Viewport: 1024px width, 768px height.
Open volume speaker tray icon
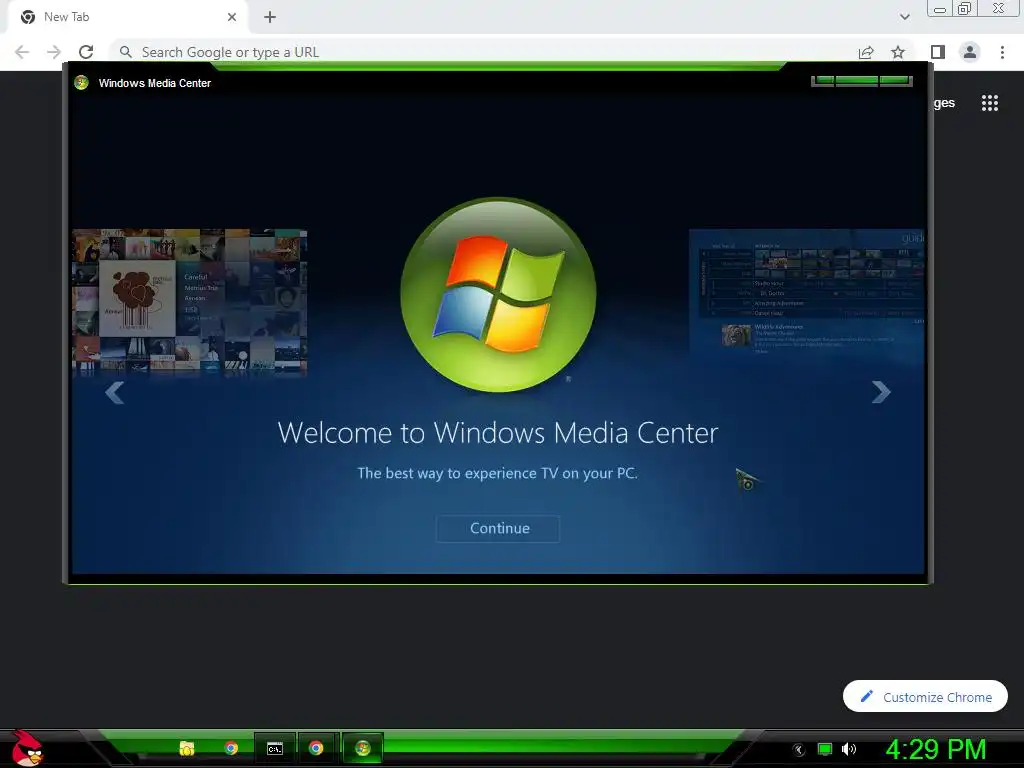pos(848,750)
